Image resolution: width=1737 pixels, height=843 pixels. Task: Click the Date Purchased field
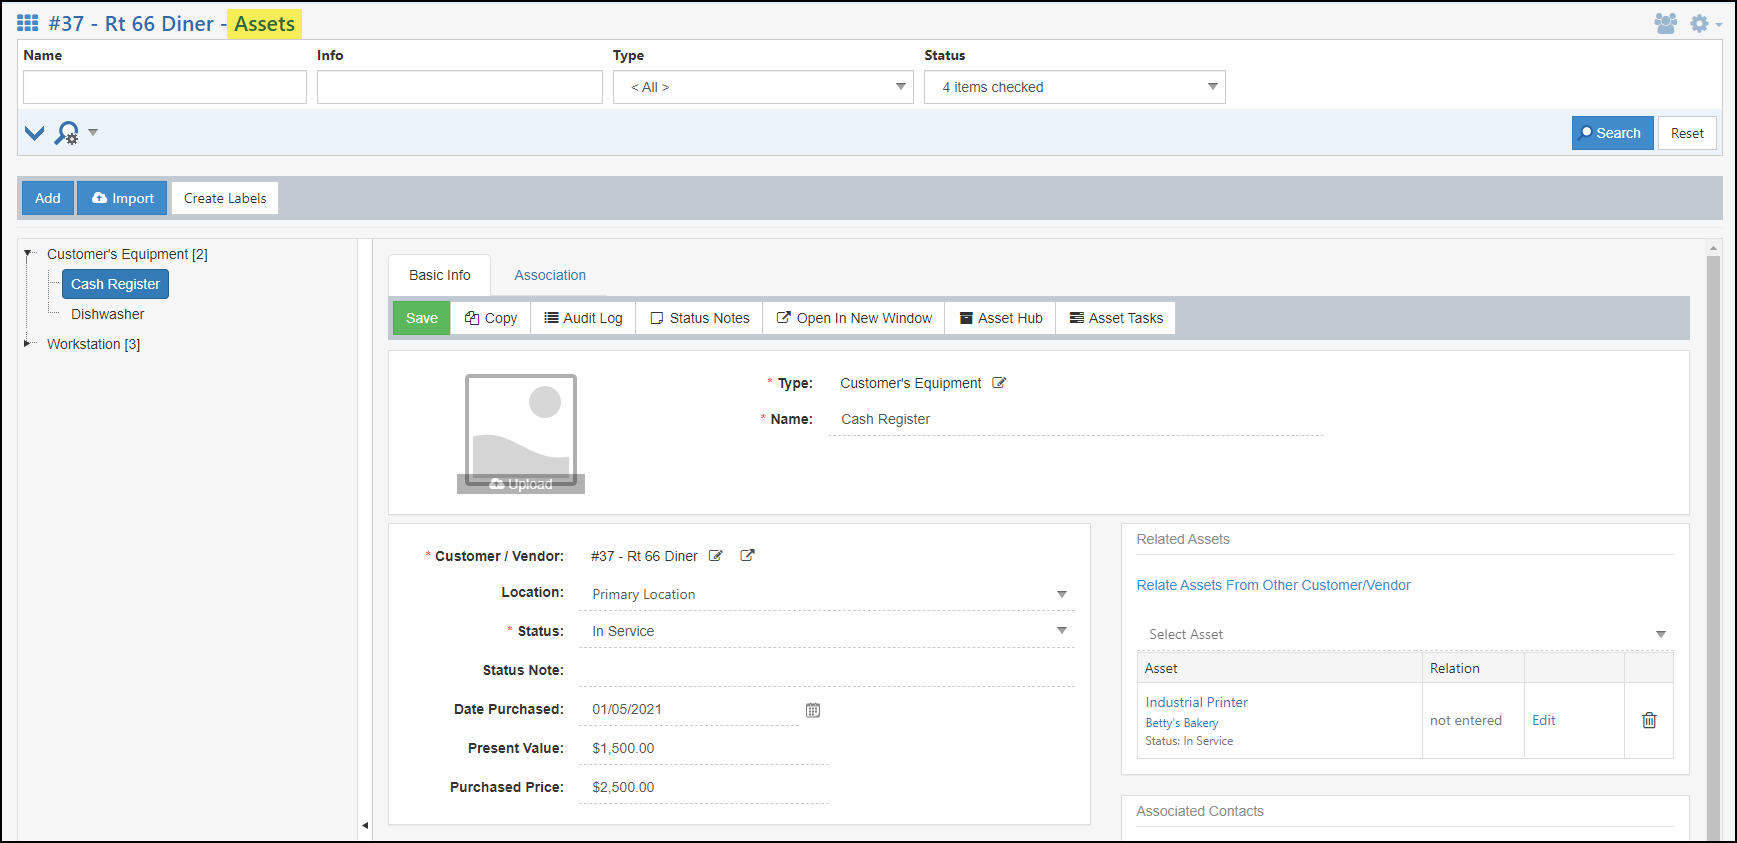tap(689, 709)
